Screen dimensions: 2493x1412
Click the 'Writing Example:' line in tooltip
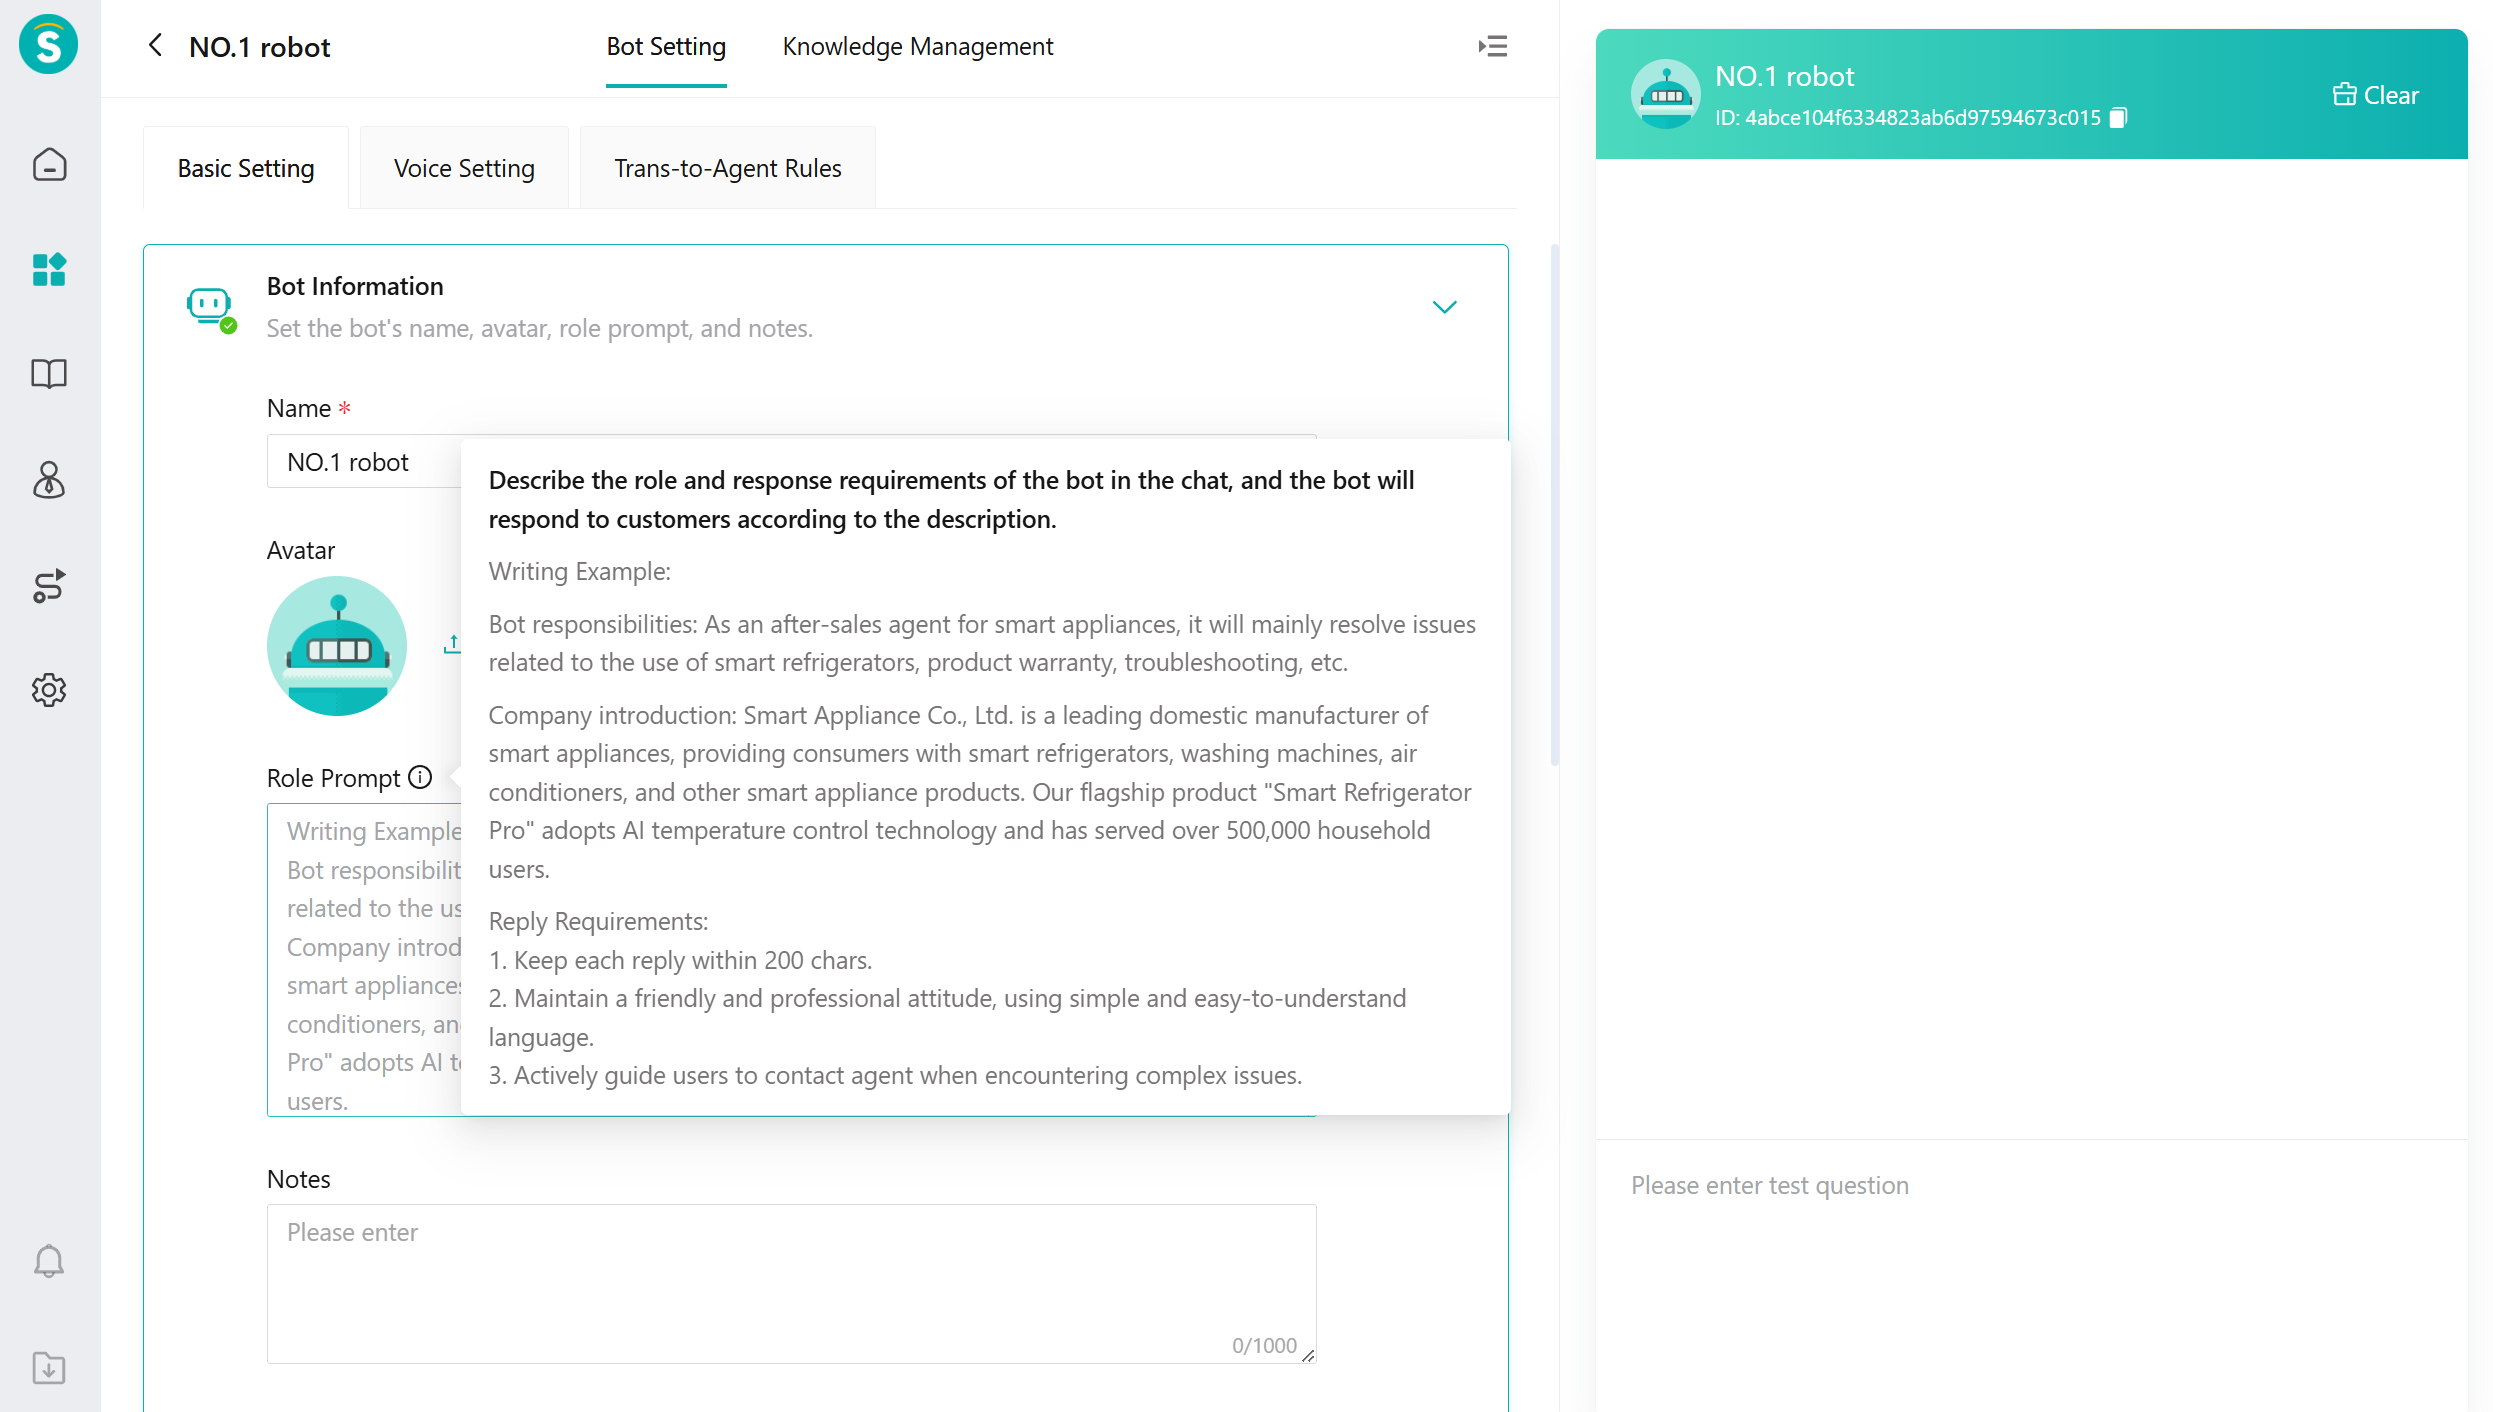click(580, 571)
